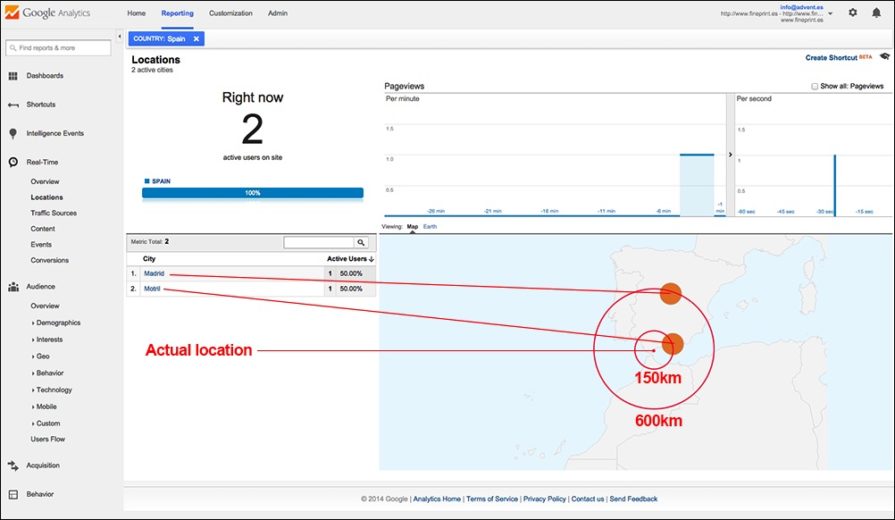Click the Shortcuts arrow icon
This screenshot has height=520, width=895.
pos(13,104)
